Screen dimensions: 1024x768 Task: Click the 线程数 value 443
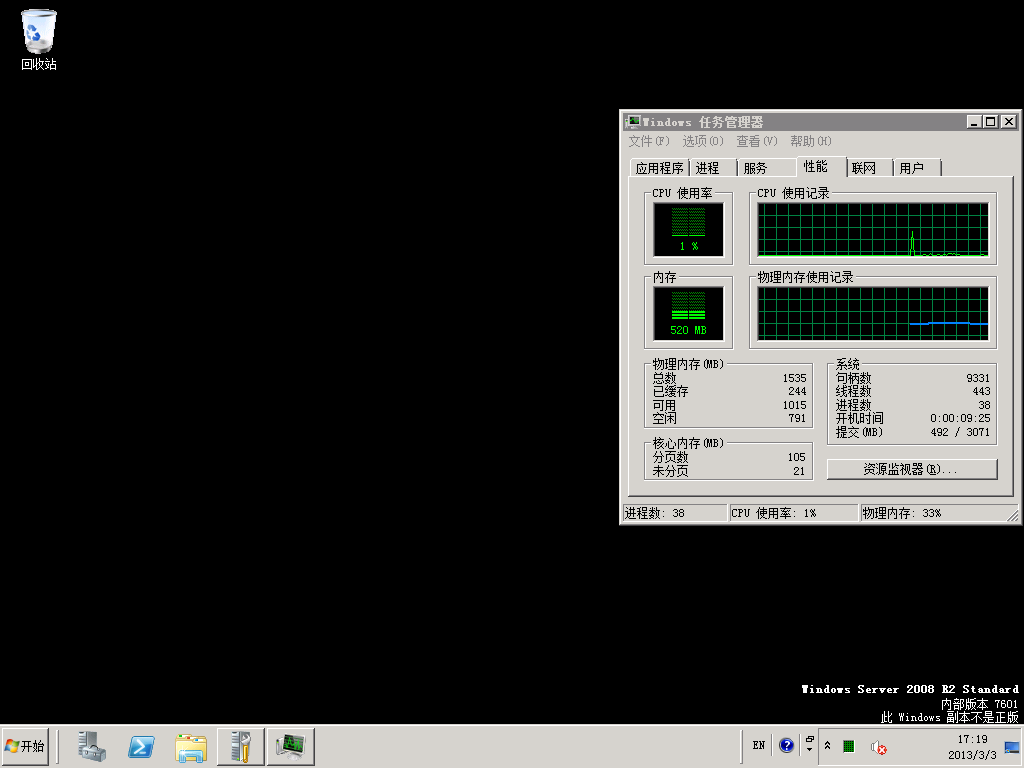click(x=981, y=391)
